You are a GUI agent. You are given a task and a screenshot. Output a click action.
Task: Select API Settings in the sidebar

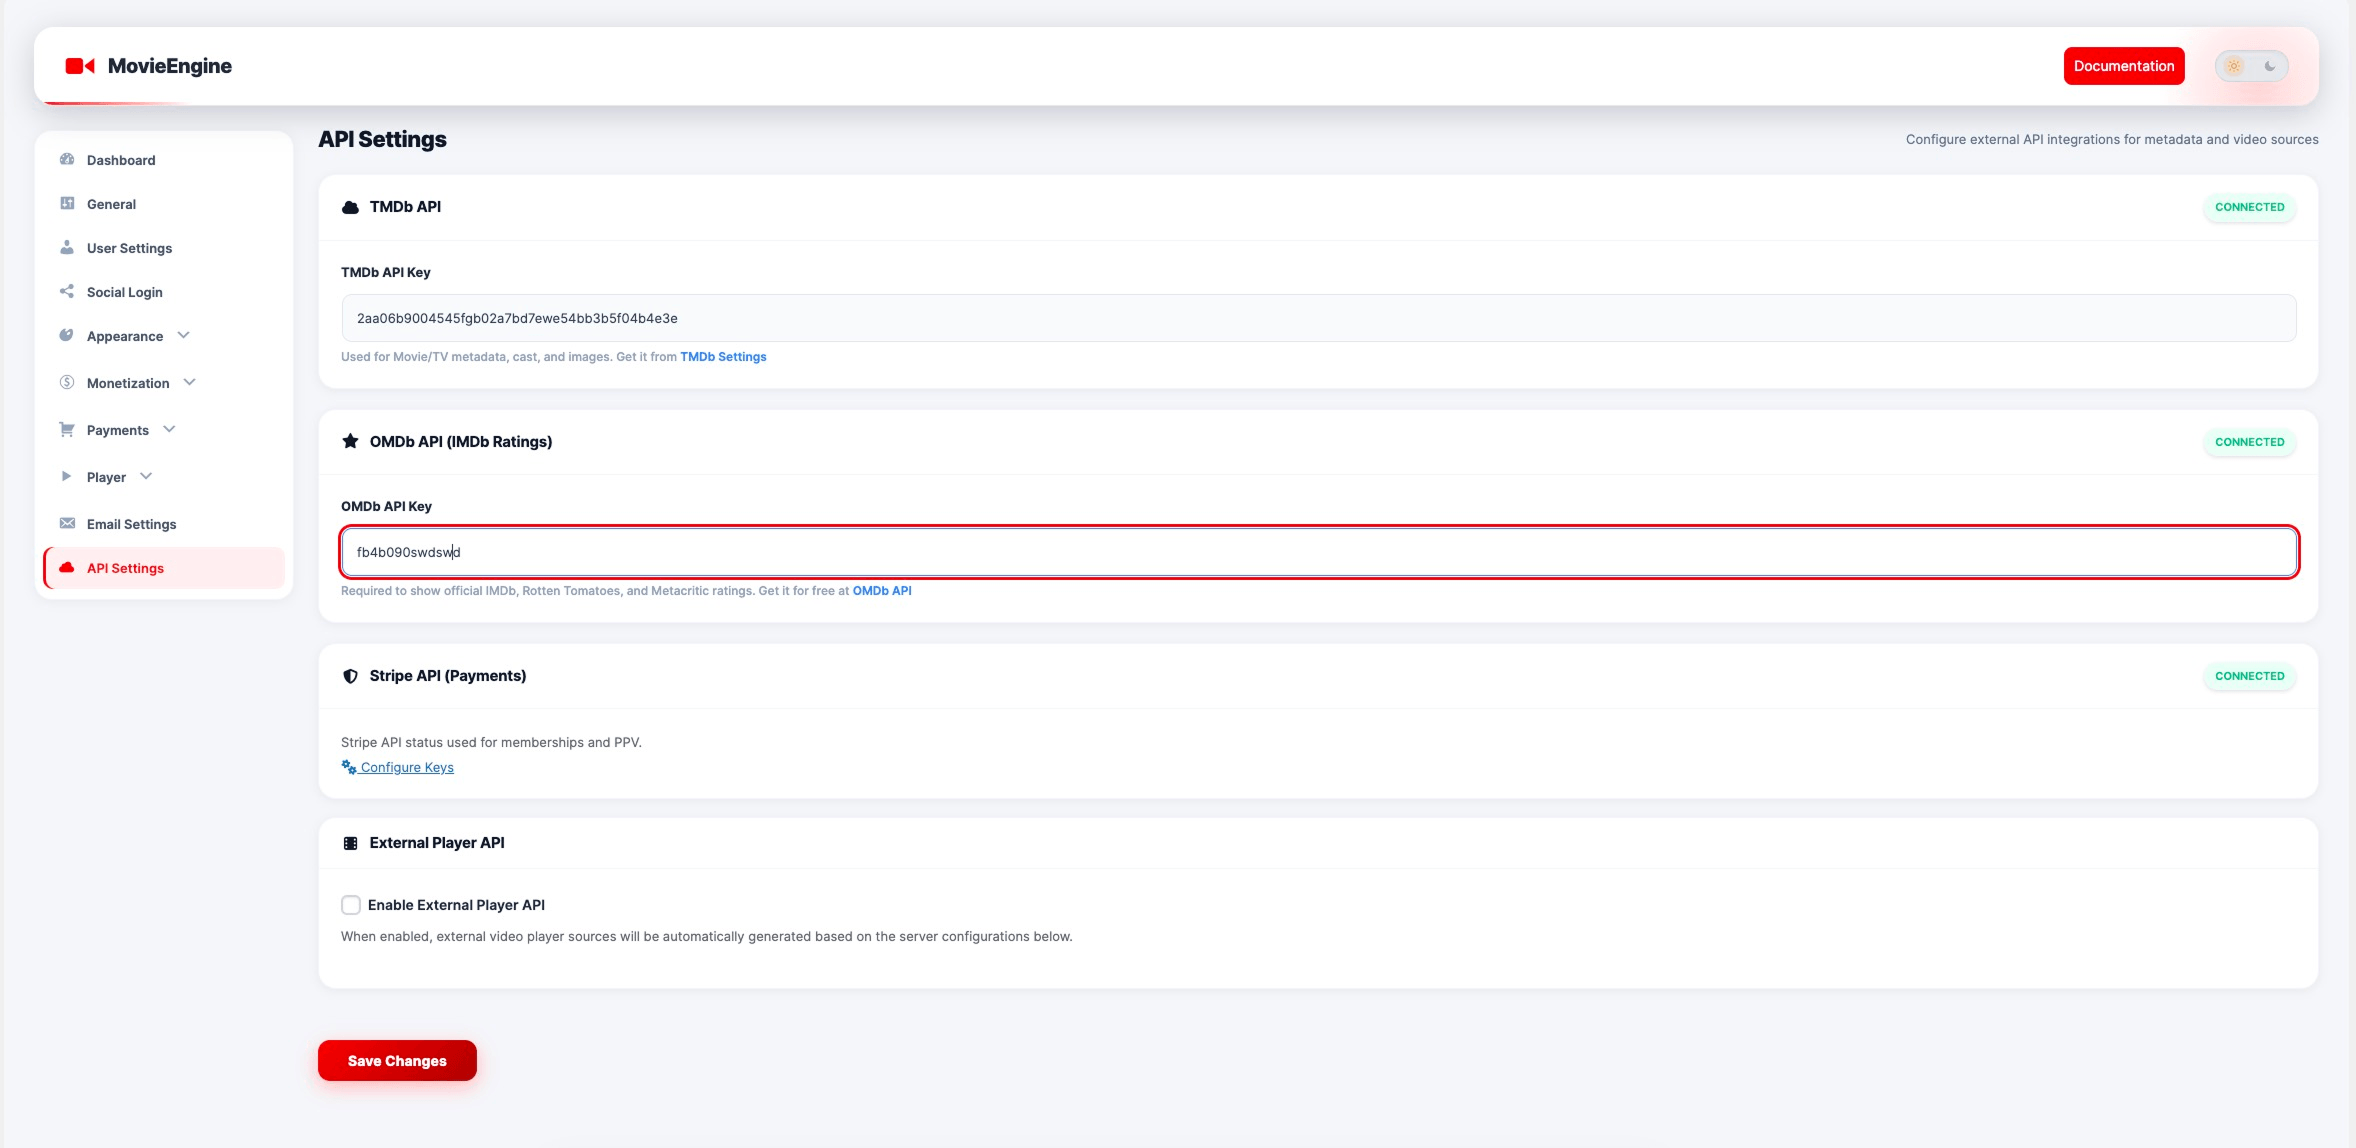(124, 567)
